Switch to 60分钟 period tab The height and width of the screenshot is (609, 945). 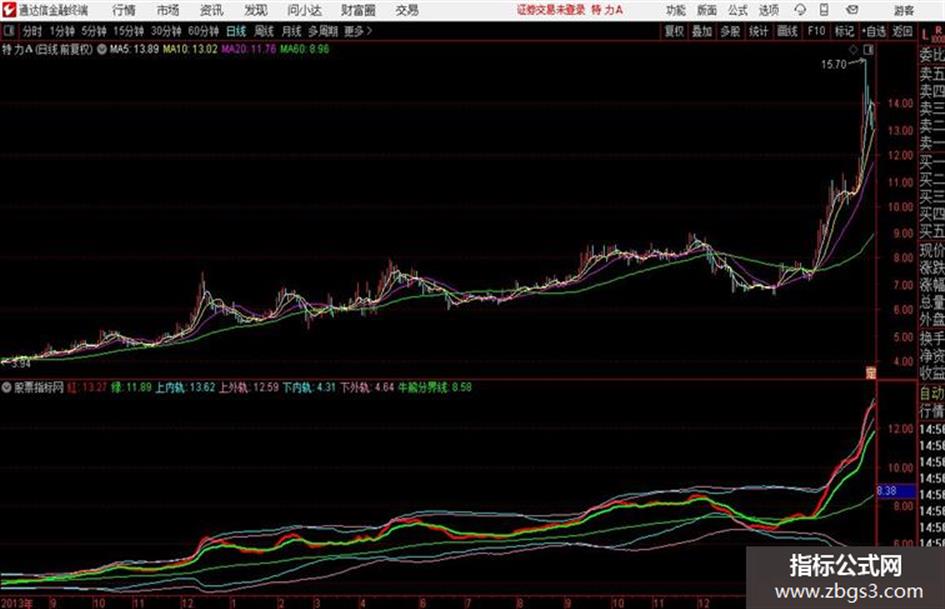pos(203,31)
